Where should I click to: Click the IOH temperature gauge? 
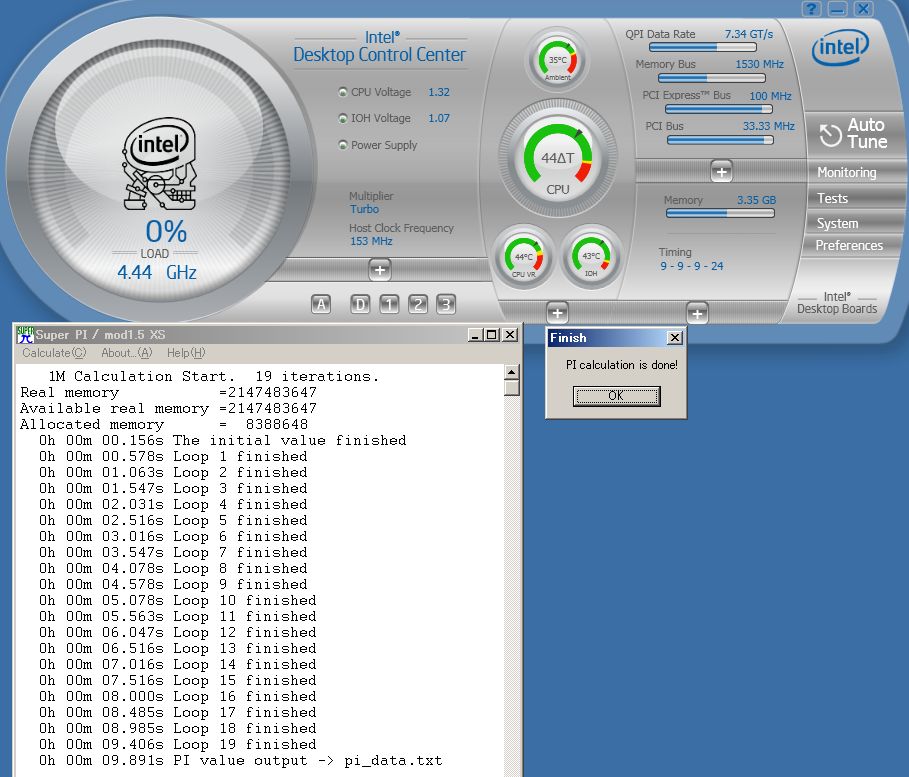point(591,257)
